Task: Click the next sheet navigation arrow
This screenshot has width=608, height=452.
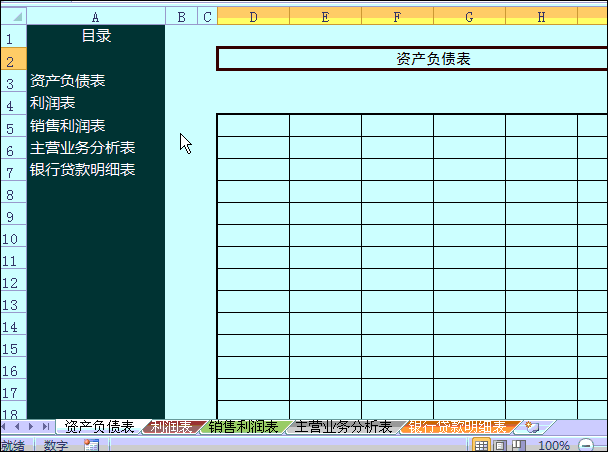Action: click(x=33, y=427)
